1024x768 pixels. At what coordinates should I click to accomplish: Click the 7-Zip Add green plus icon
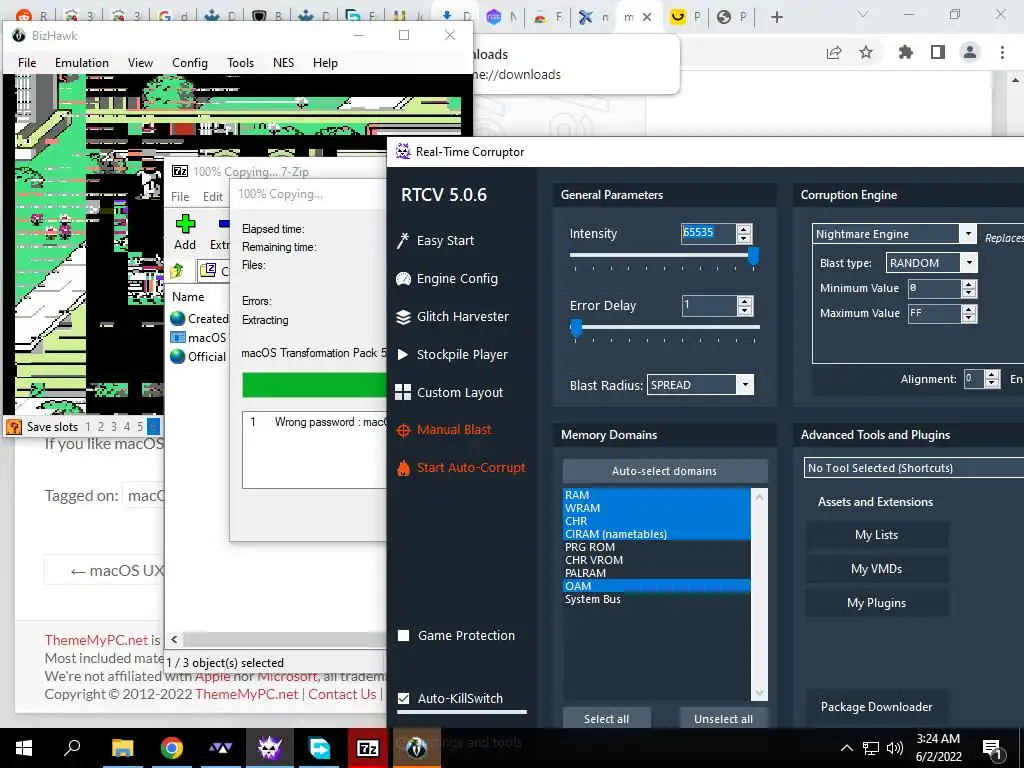pos(185,224)
